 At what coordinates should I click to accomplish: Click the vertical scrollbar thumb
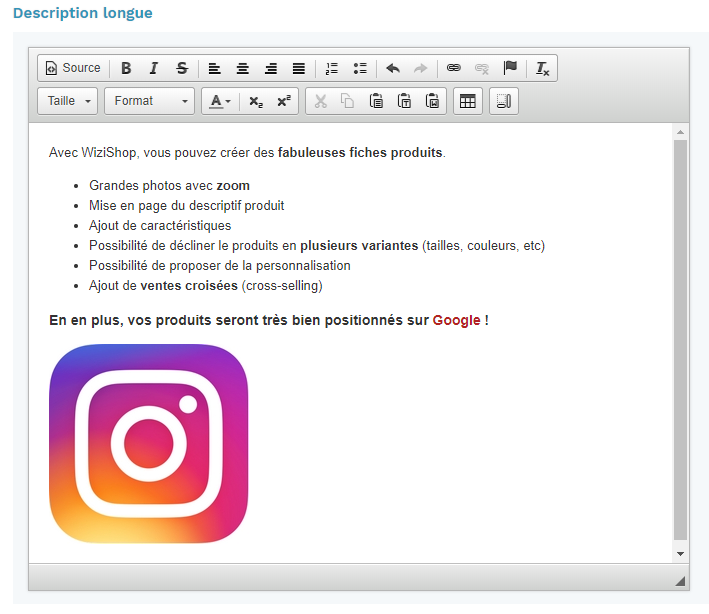tap(681, 340)
